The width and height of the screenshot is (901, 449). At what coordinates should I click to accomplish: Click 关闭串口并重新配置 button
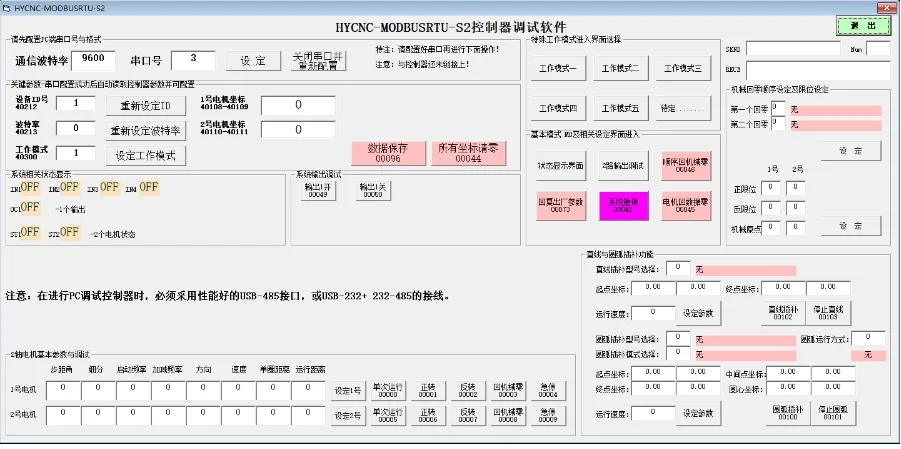(318, 61)
